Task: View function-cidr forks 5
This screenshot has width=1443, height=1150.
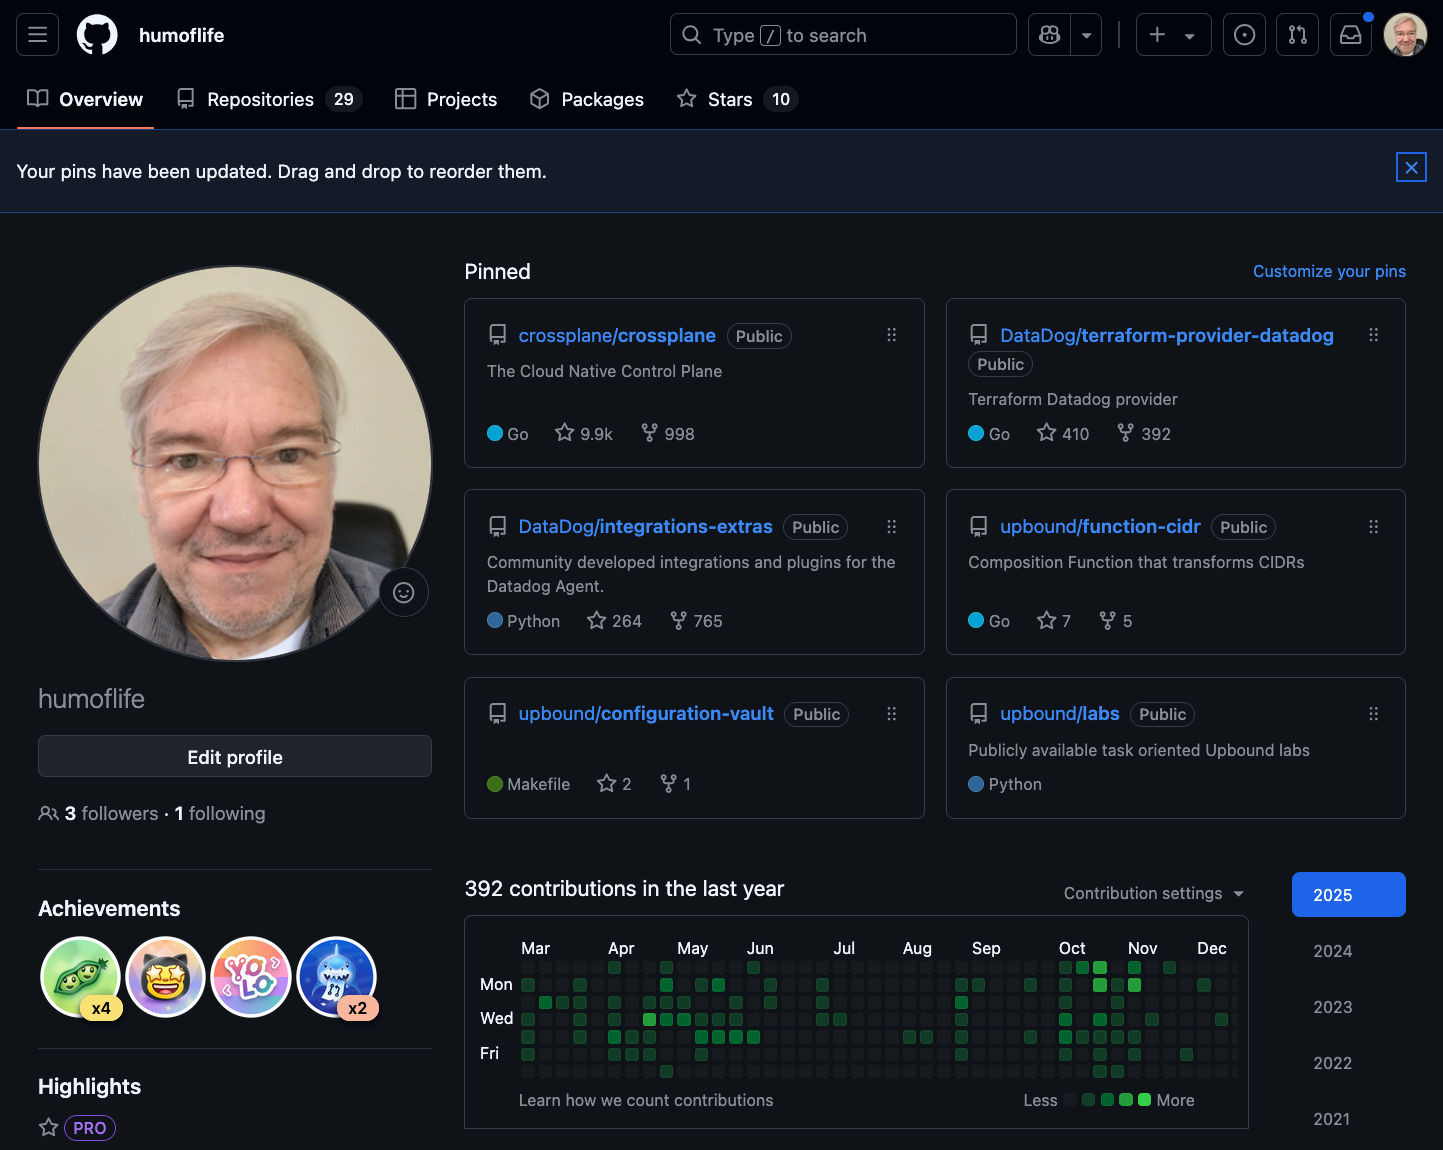Action: pos(1116,620)
